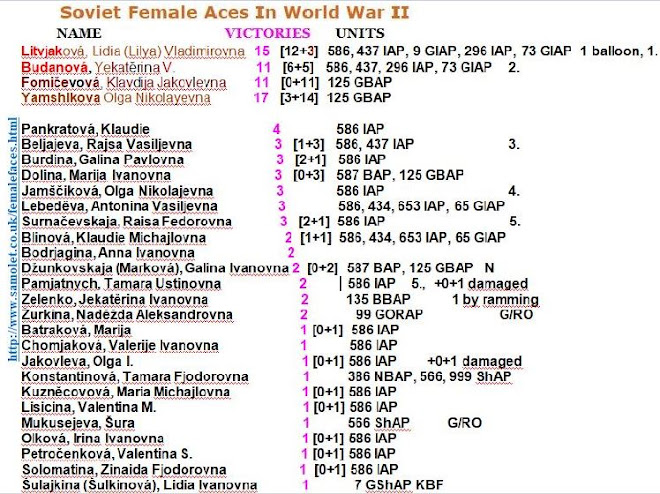This screenshot has height=494, width=660.
Task: Select the name Budanová, Yekatěrina V.
Action: pyautogui.click(x=97, y=67)
